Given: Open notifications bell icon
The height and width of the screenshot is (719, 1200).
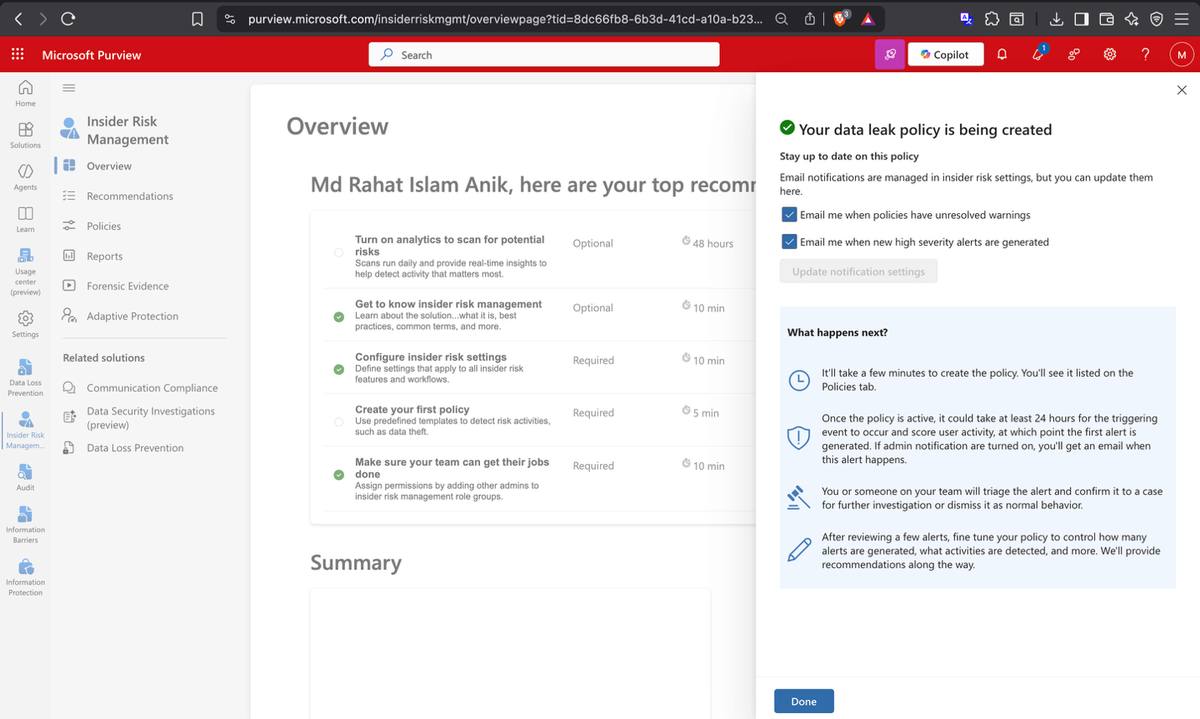Looking at the screenshot, I should 1003,54.
